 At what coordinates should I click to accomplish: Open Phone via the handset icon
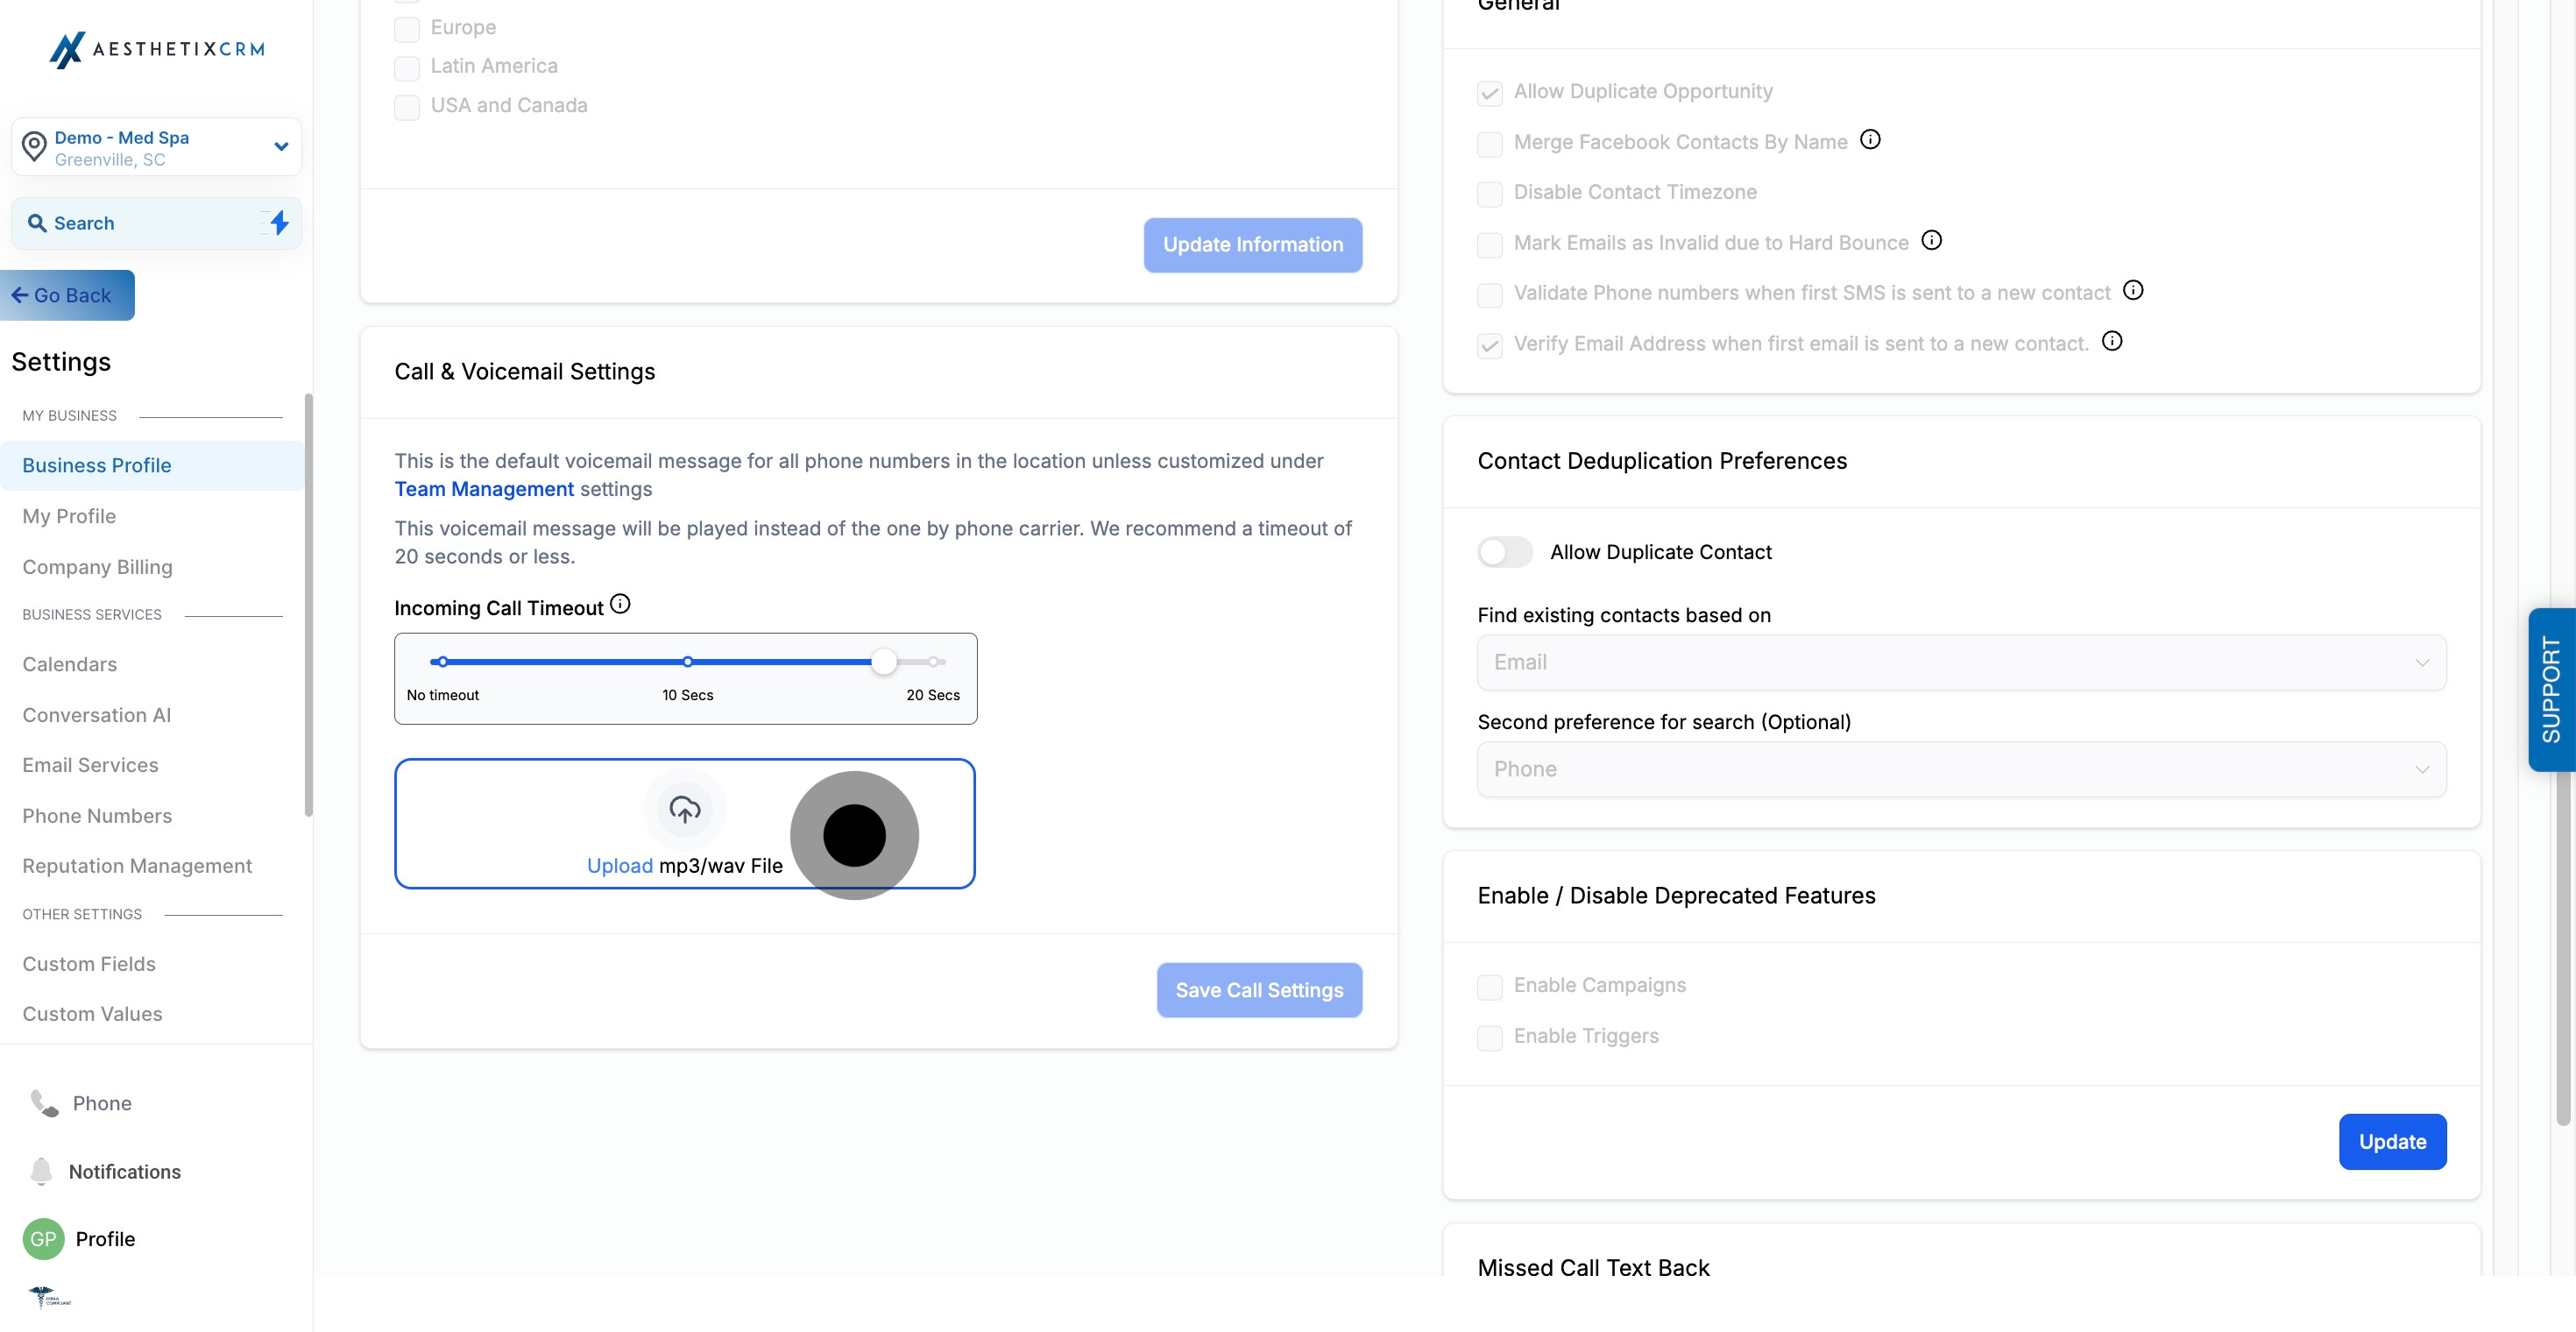(44, 1103)
